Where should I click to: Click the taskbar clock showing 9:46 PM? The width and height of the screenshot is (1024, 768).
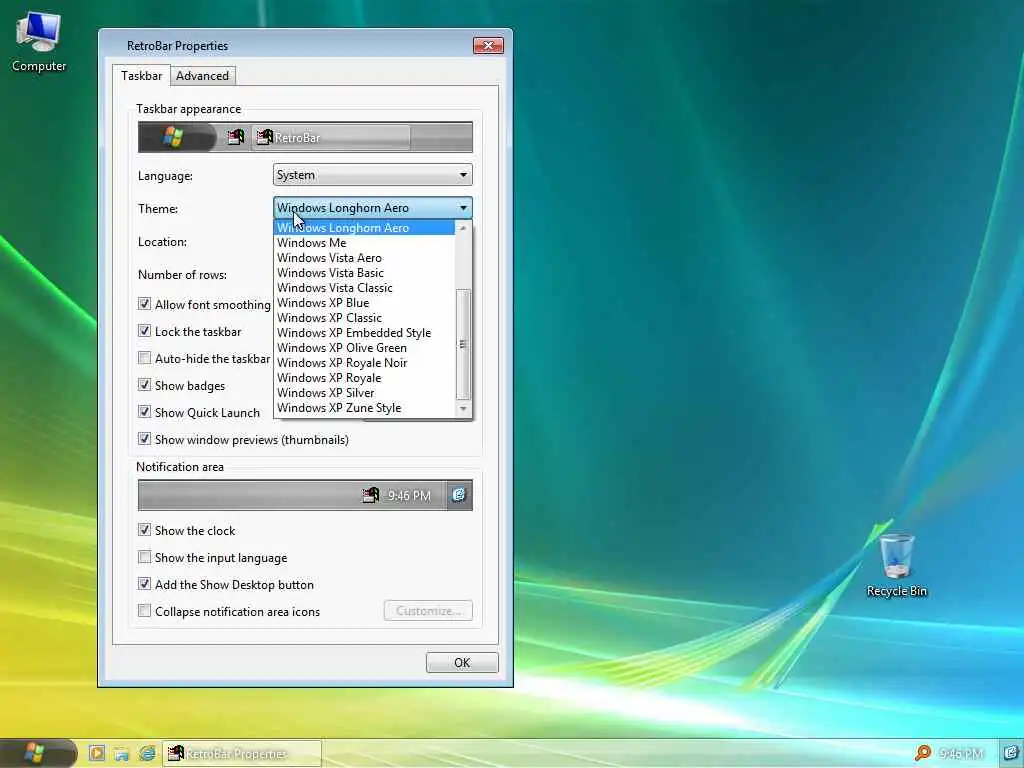[x=961, y=754]
